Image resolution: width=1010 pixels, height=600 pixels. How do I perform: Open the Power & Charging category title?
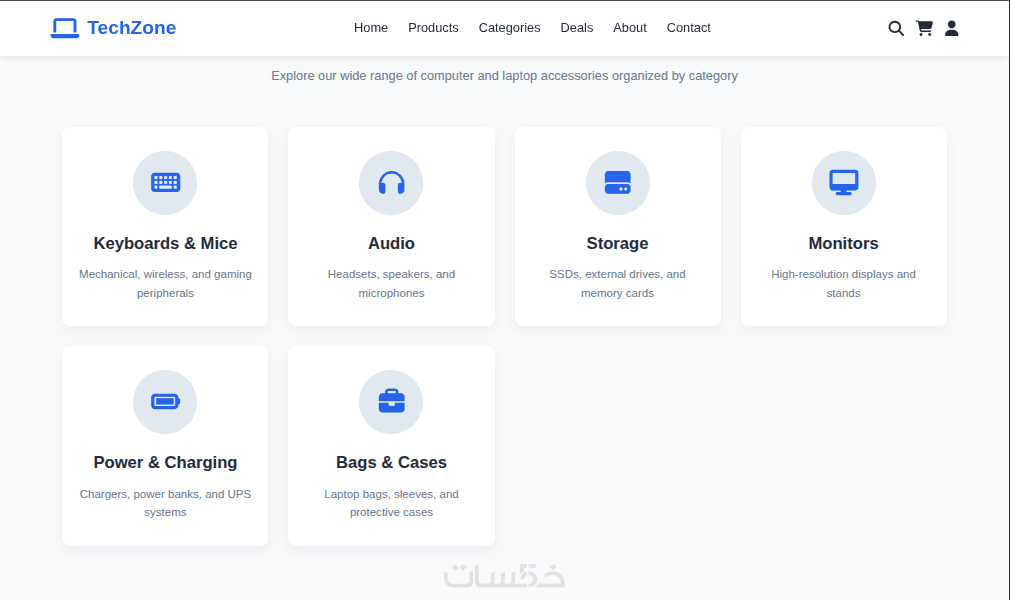165,462
